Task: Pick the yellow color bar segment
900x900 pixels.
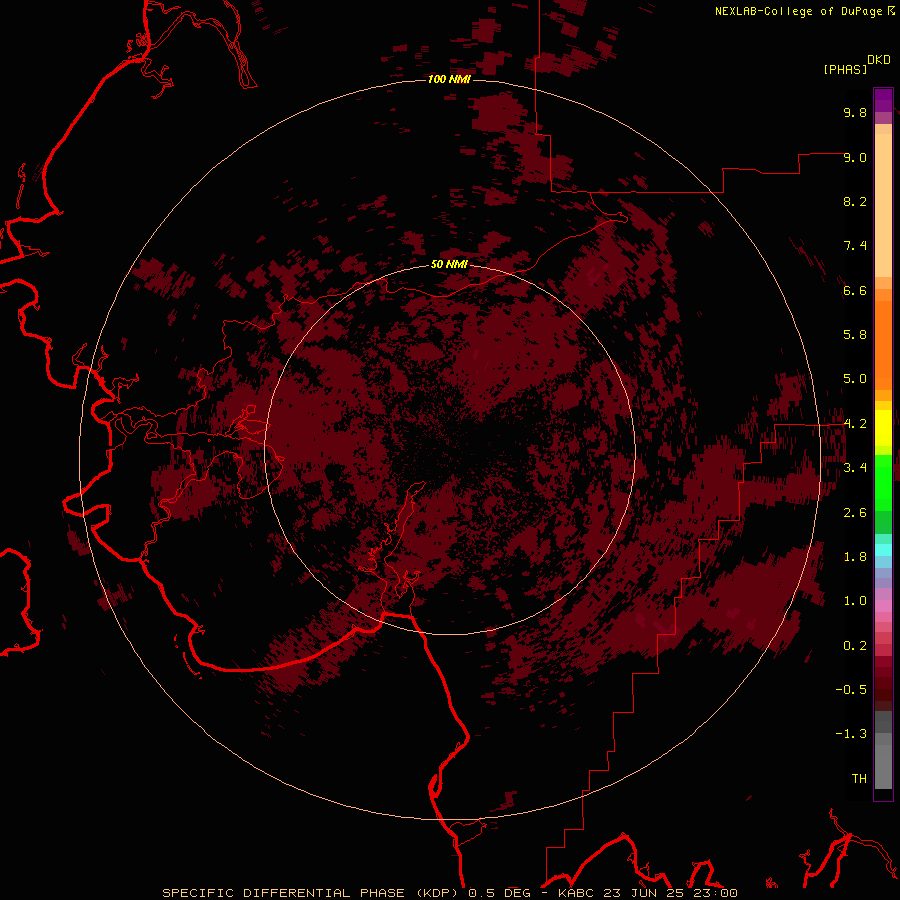Action: click(x=883, y=428)
